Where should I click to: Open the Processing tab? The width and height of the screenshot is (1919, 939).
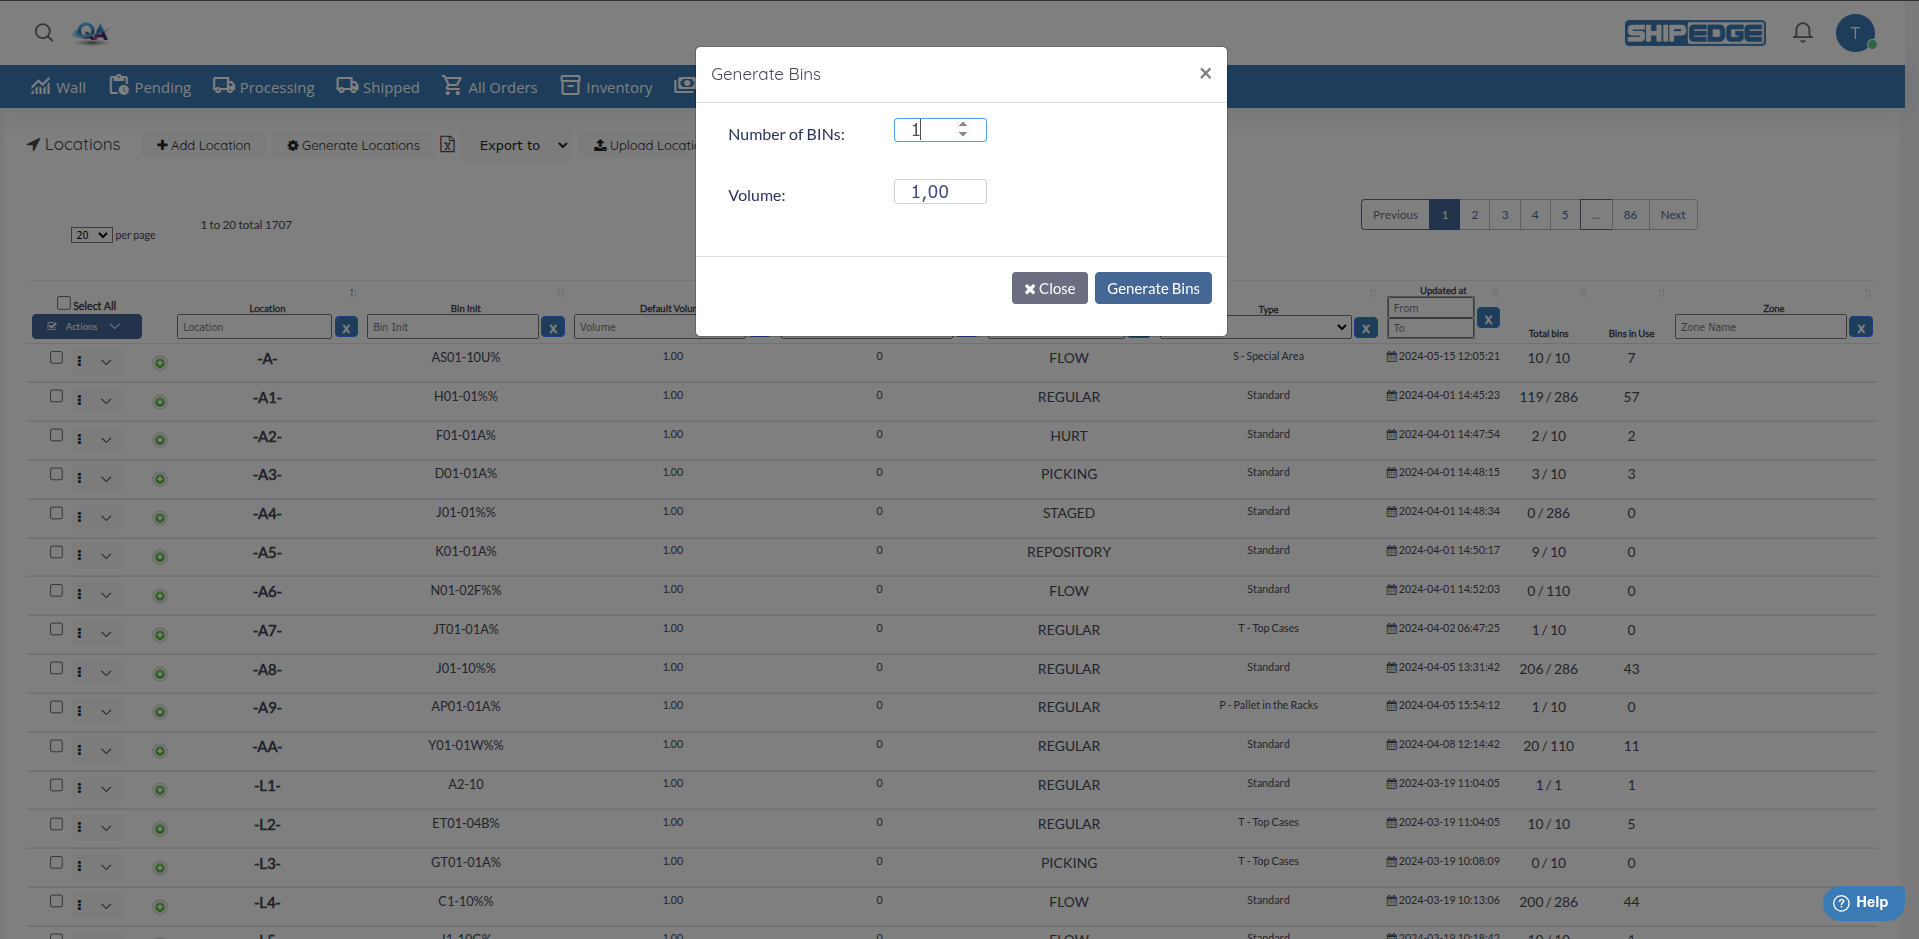pos(264,87)
